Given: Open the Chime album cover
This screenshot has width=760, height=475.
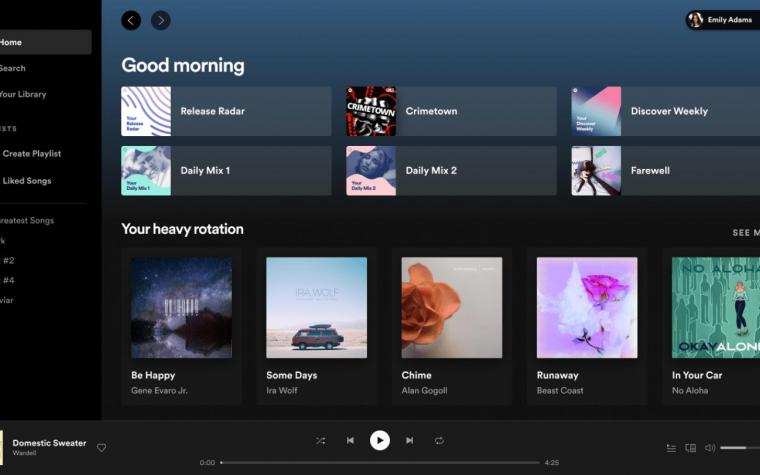Looking at the screenshot, I should (x=452, y=308).
